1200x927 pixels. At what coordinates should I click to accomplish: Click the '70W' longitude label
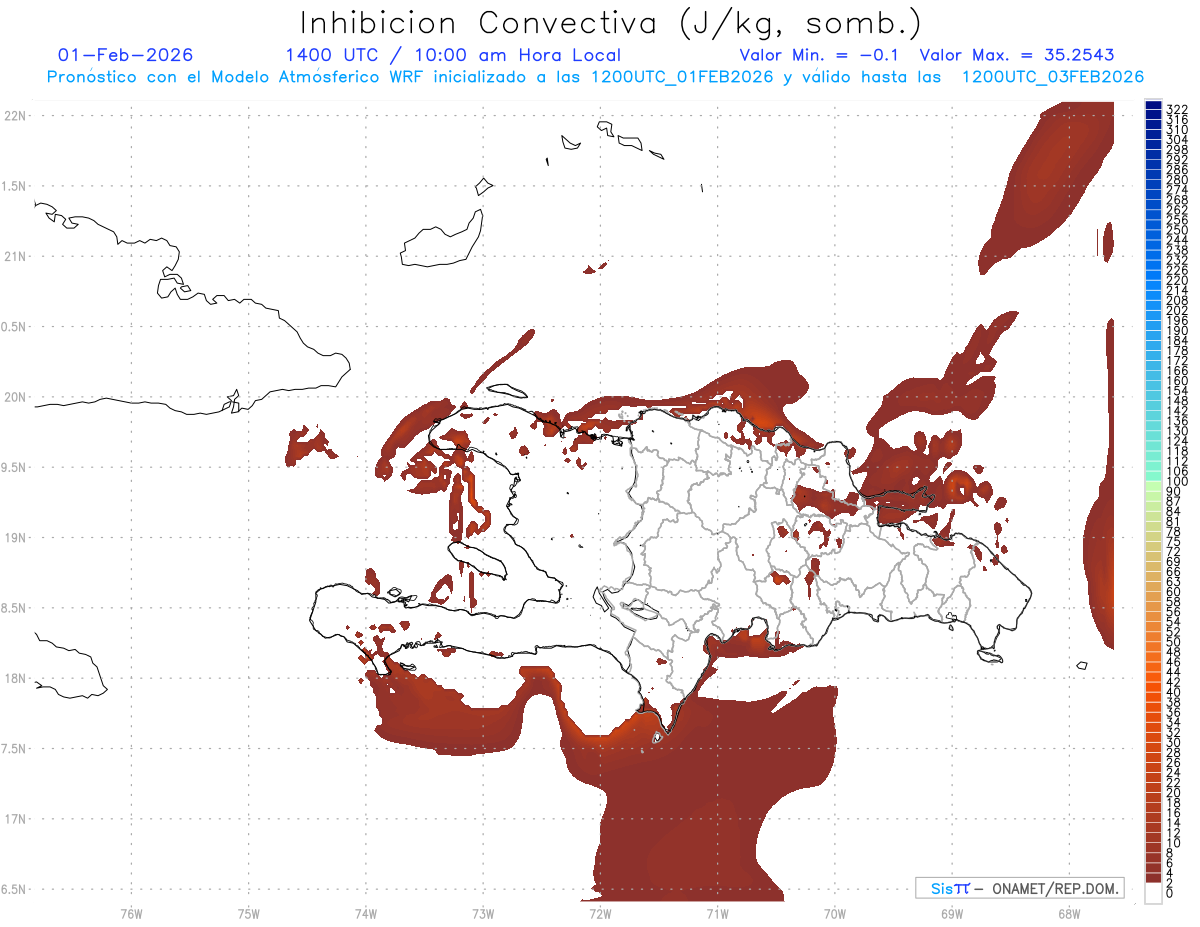point(835,913)
